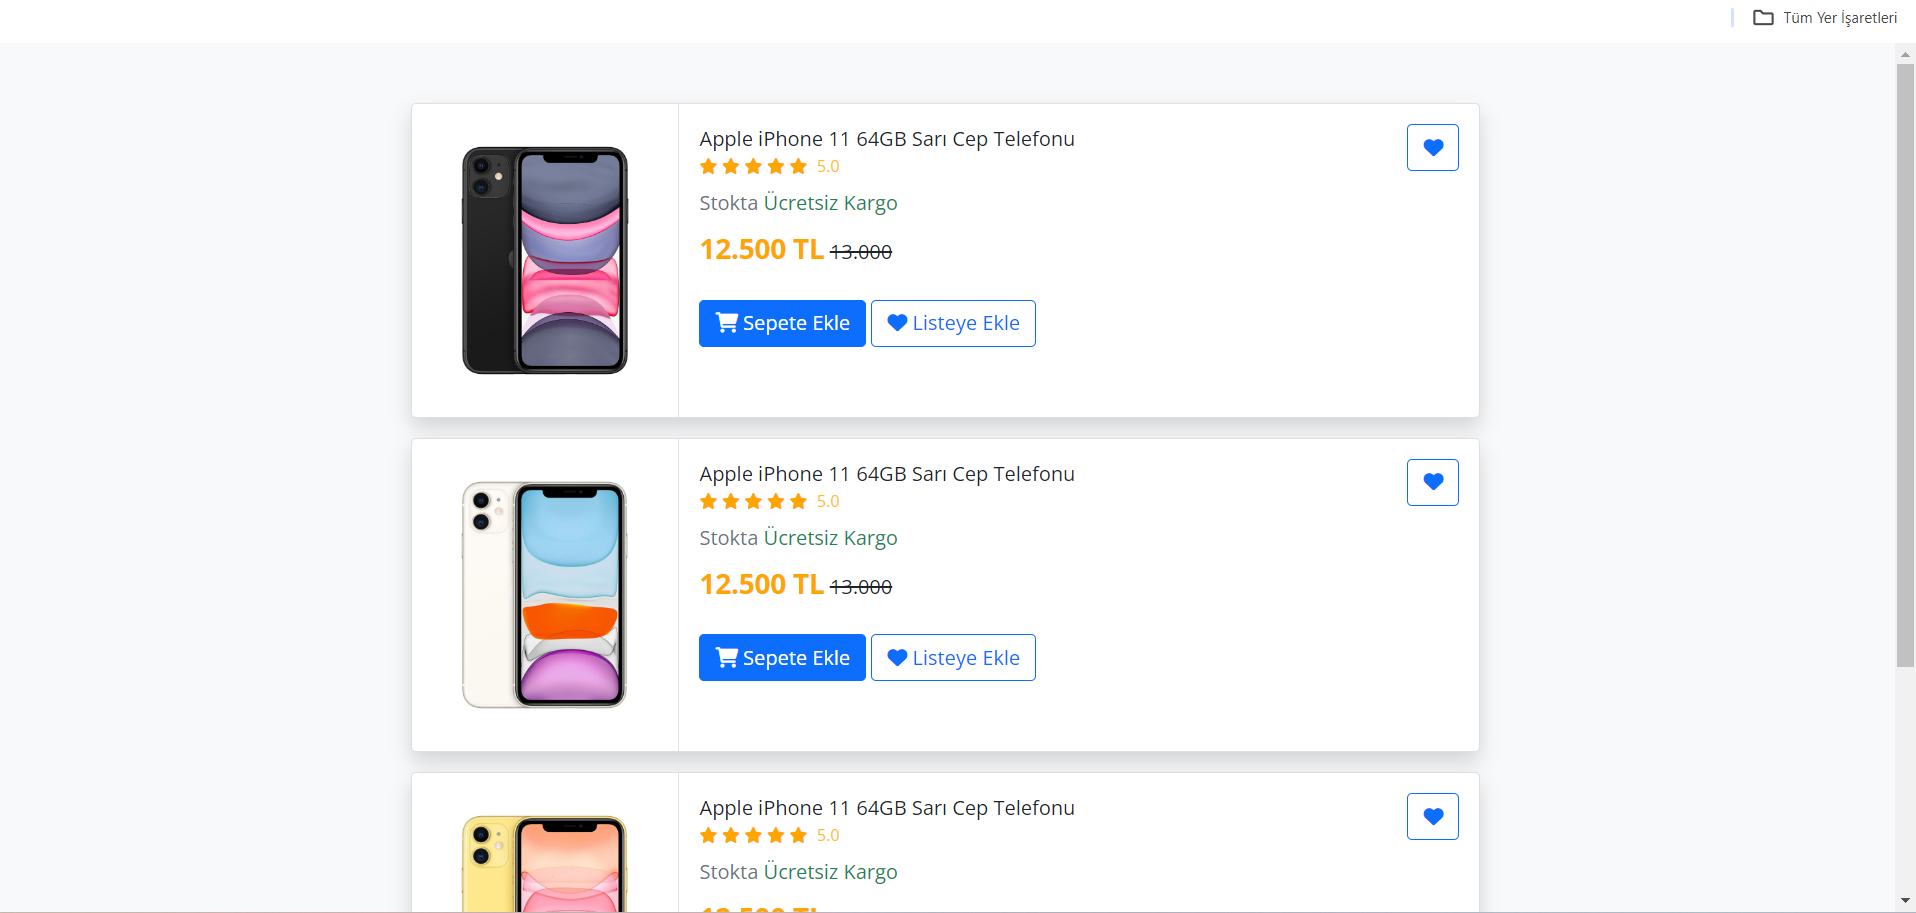Click star rating on second product
Image resolution: width=1916 pixels, height=913 pixels.
[753, 502]
